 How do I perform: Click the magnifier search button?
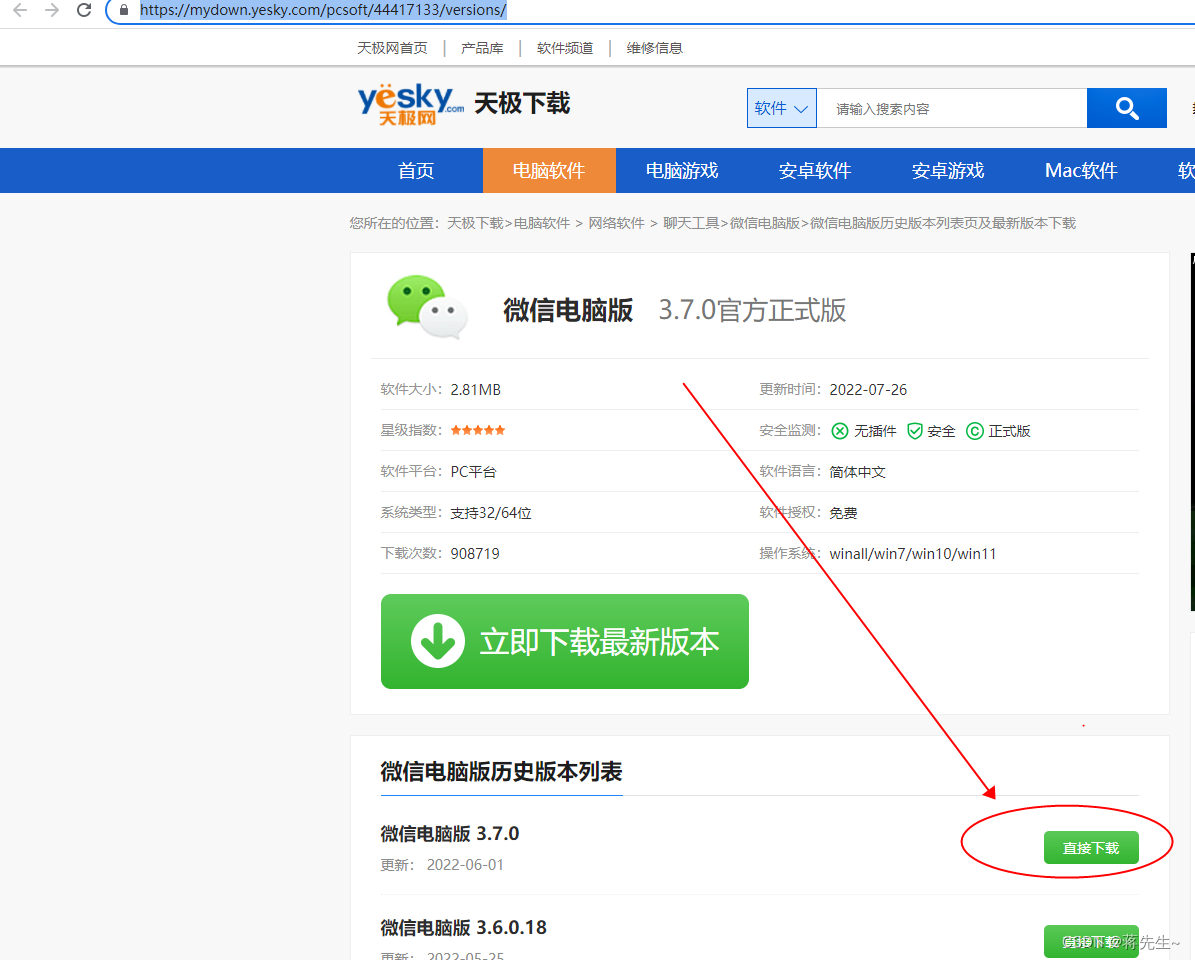pyautogui.click(x=1126, y=108)
